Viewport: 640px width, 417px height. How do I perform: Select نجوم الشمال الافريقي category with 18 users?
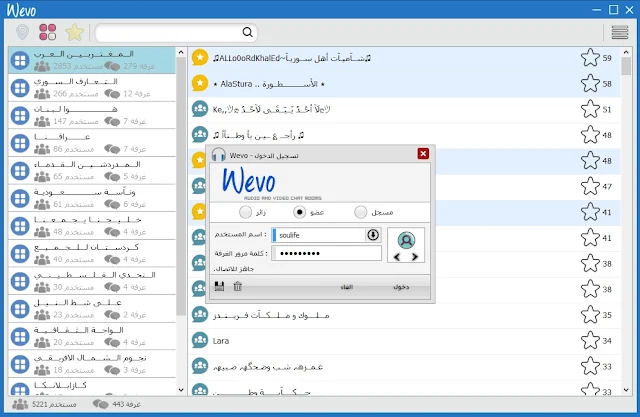pos(92,364)
